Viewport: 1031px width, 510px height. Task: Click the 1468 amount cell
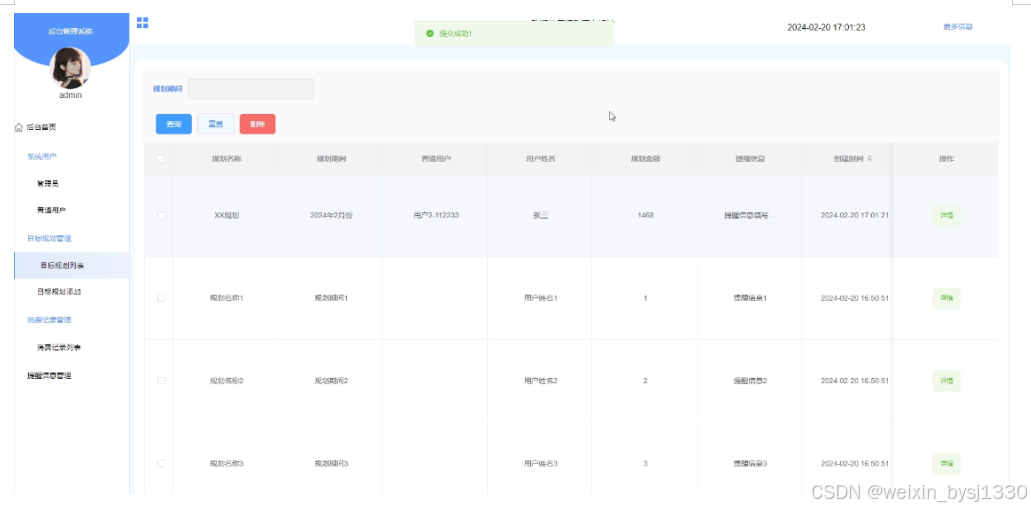coord(645,216)
